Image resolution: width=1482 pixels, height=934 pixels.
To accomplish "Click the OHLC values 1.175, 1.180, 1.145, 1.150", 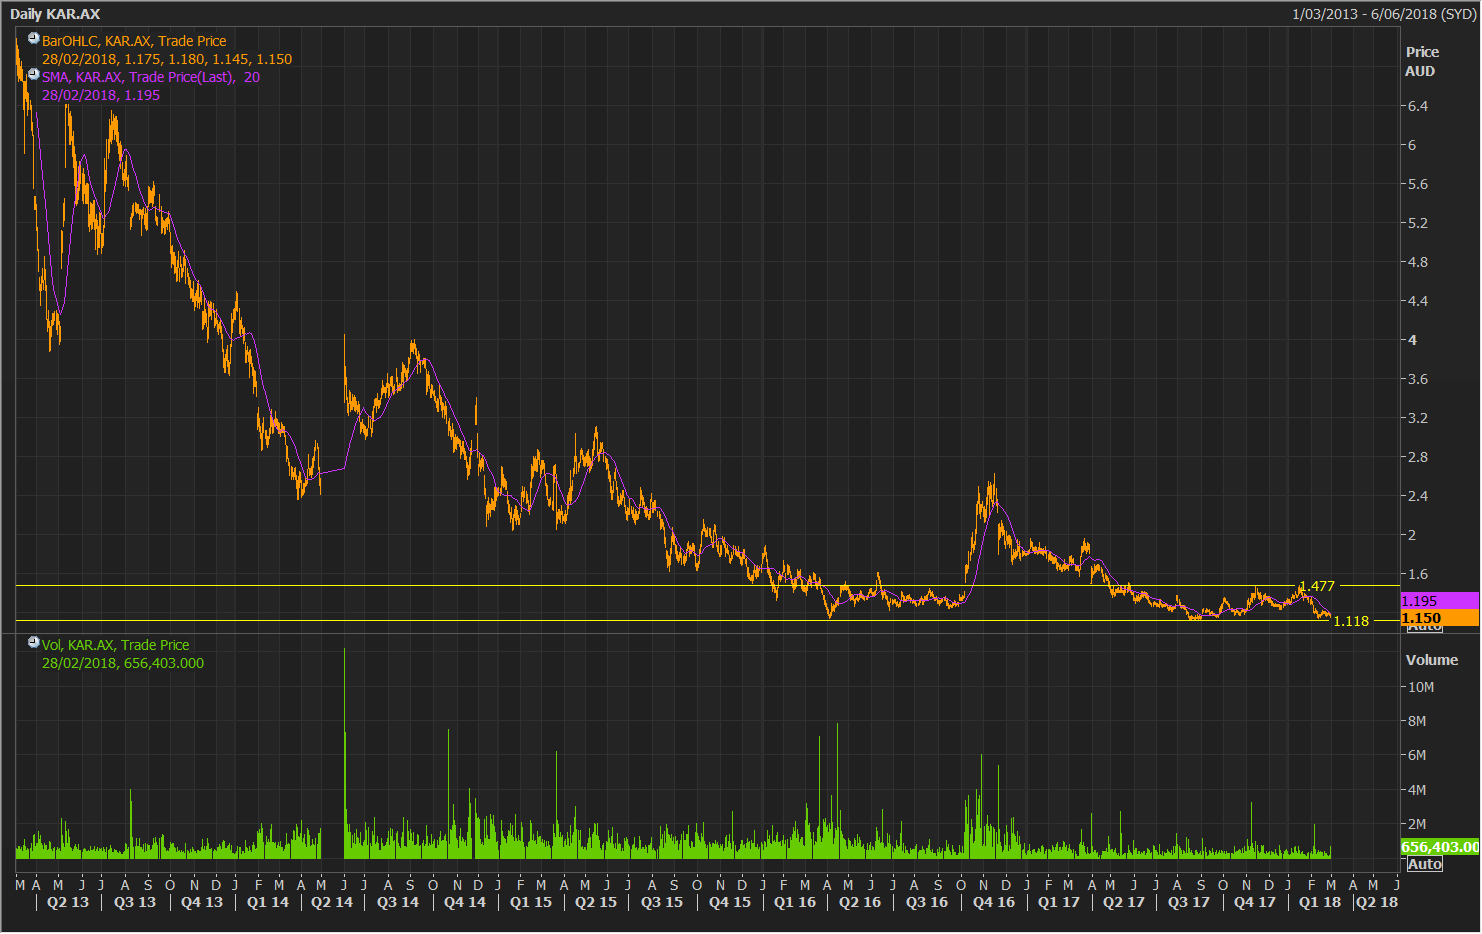I will 208,59.
